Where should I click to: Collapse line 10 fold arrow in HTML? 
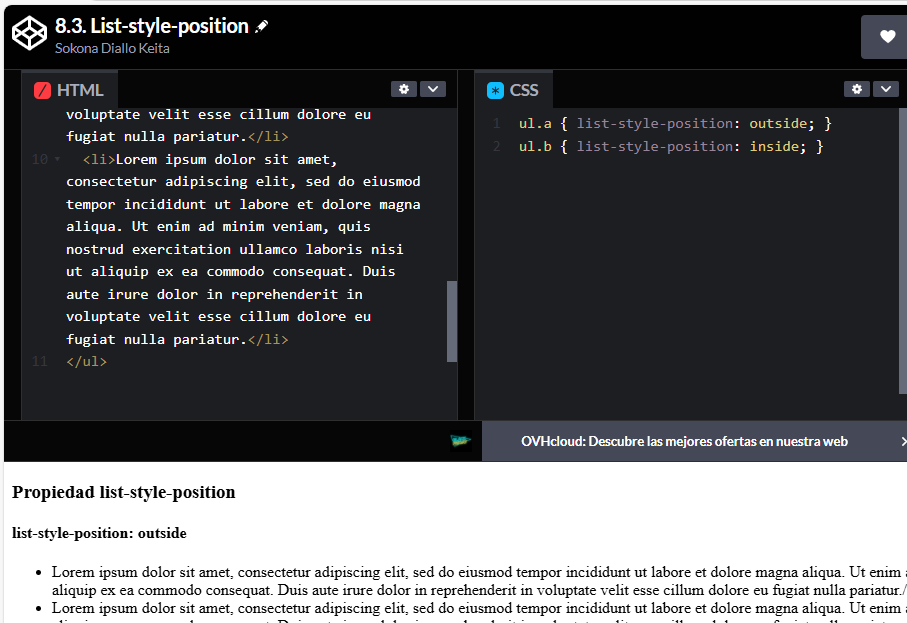pos(57,159)
